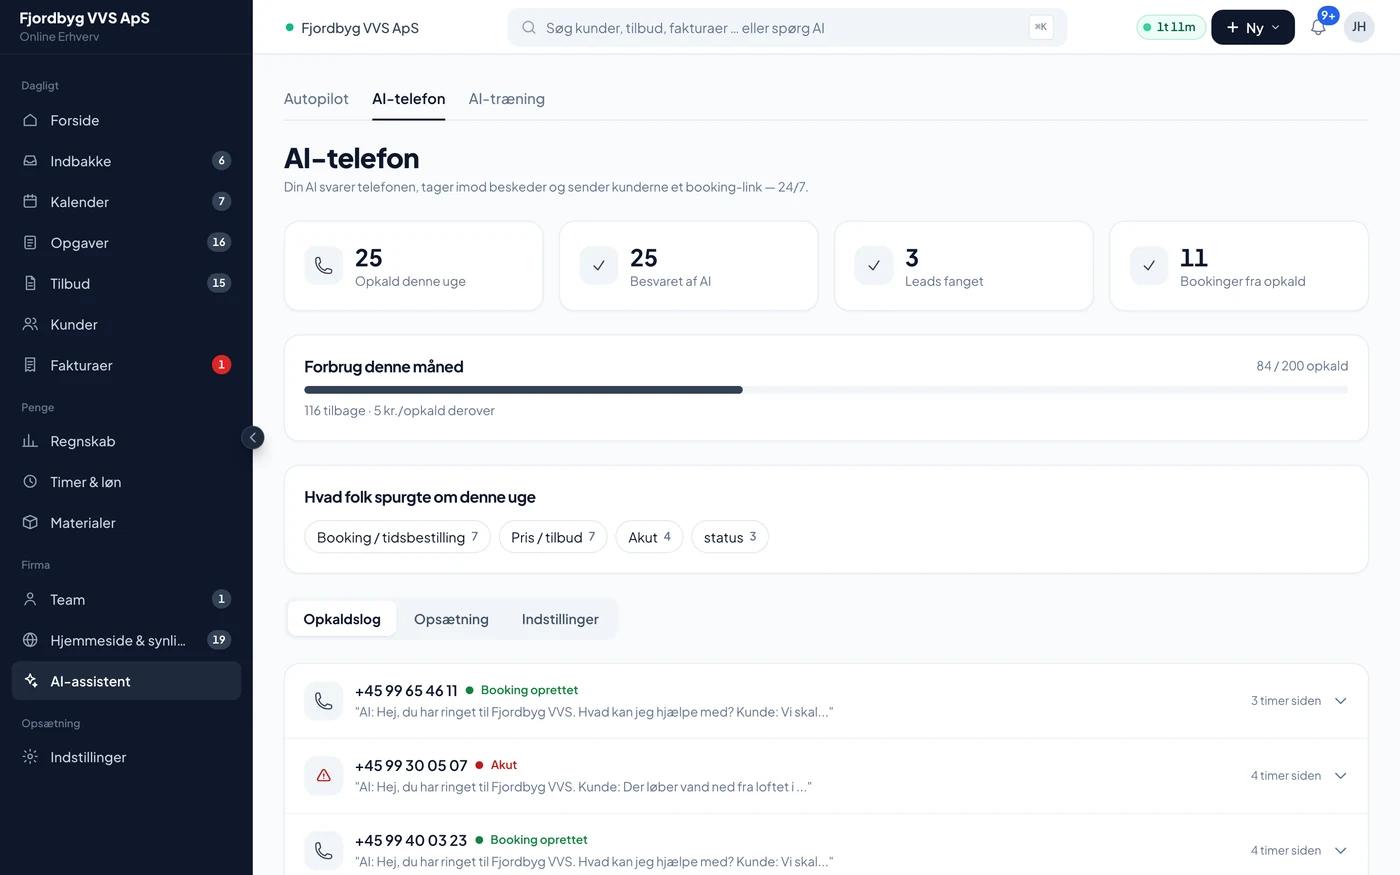The height and width of the screenshot is (875, 1400).
Task: Select the AI-telefon tab
Action: [x=409, y=99]
